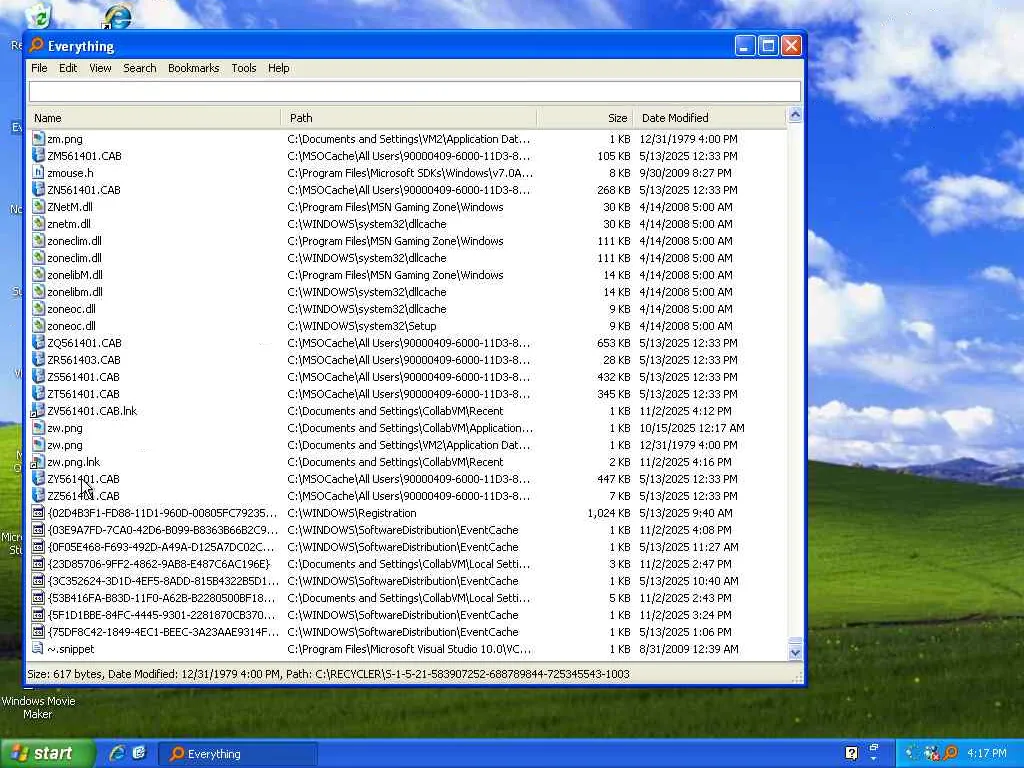1024x768 pixels.
Task: Click the ZR561403.CAB file icon
Action: [39, 359]
